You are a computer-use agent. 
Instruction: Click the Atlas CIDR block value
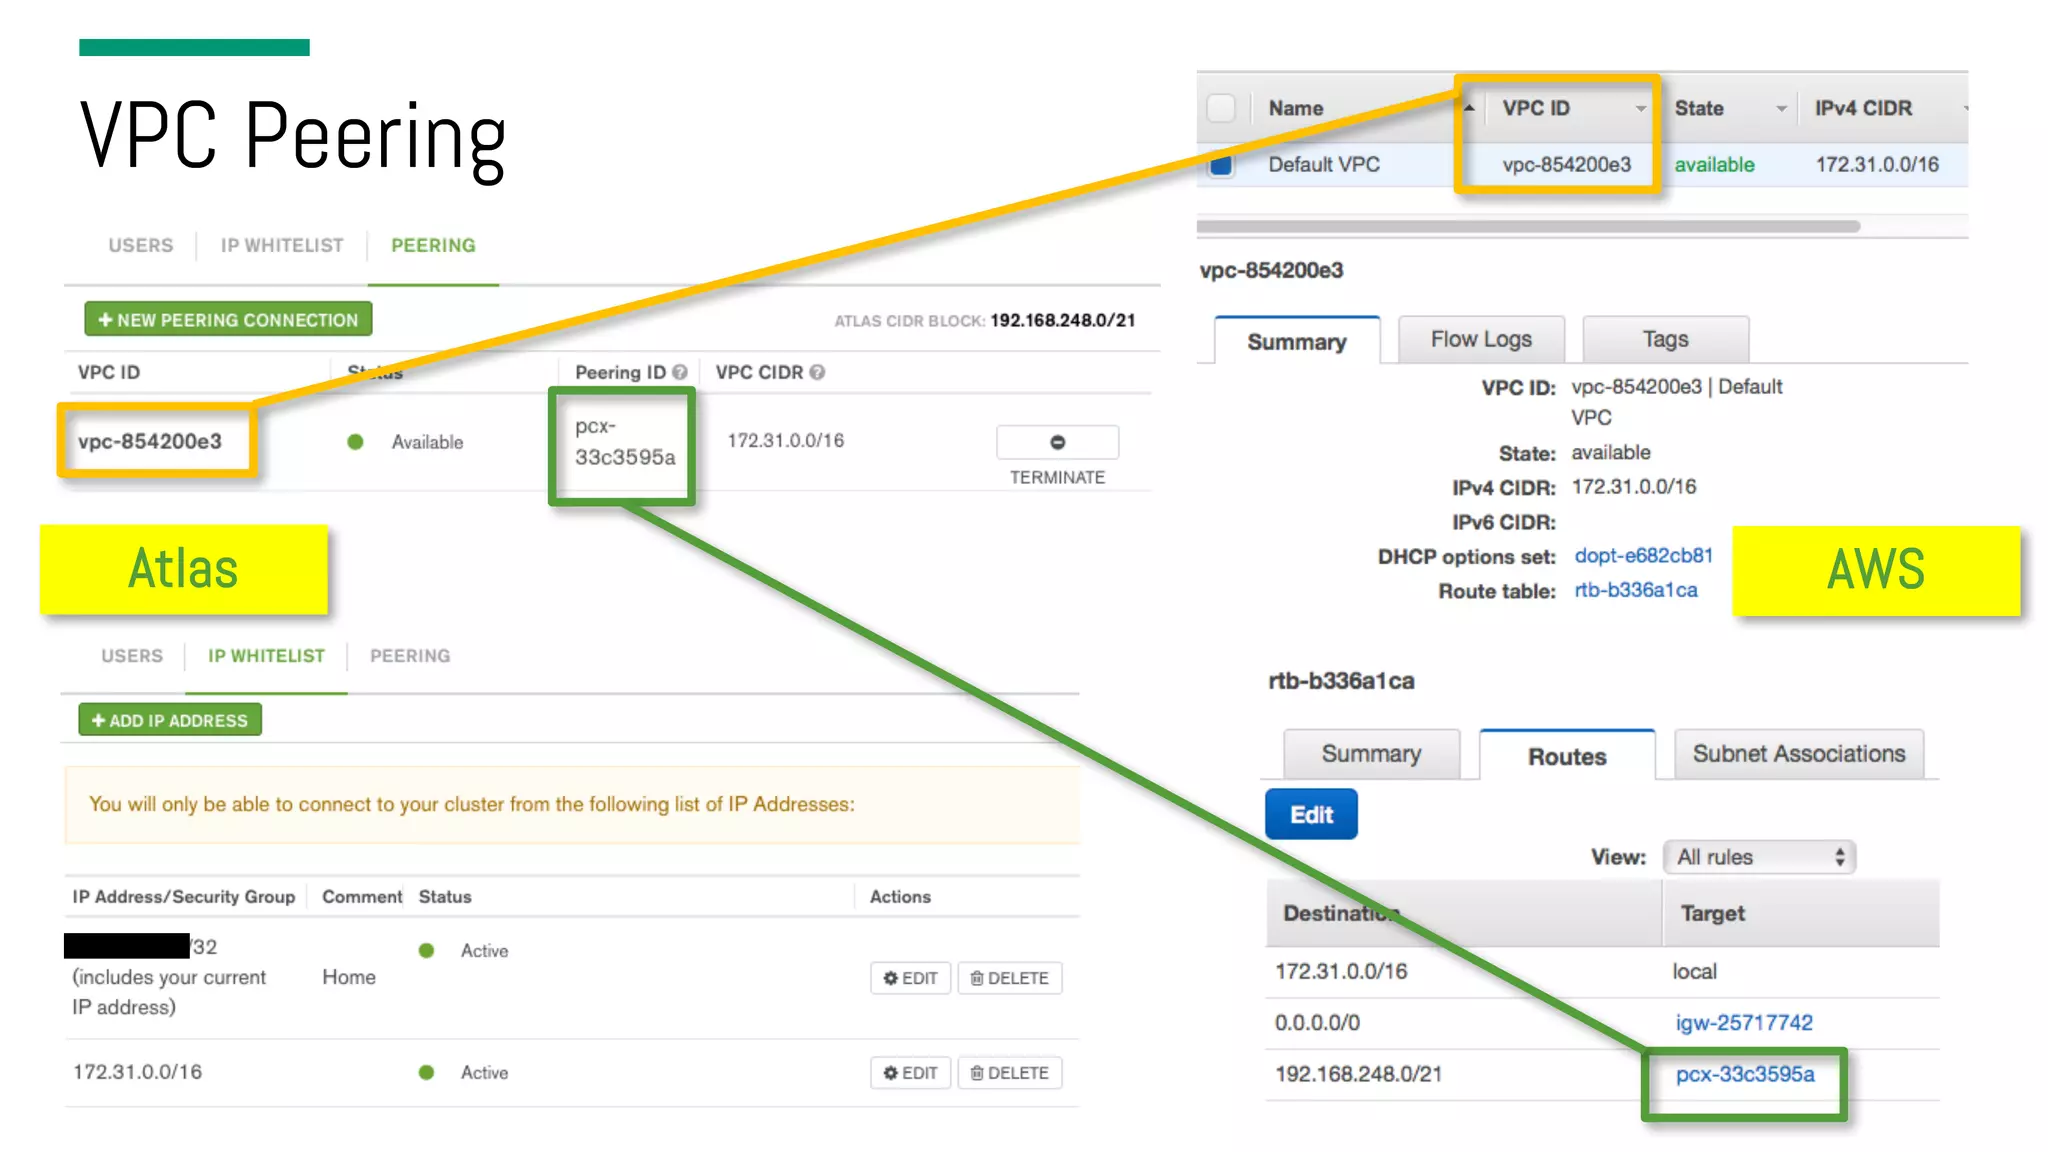point(1063,320)
